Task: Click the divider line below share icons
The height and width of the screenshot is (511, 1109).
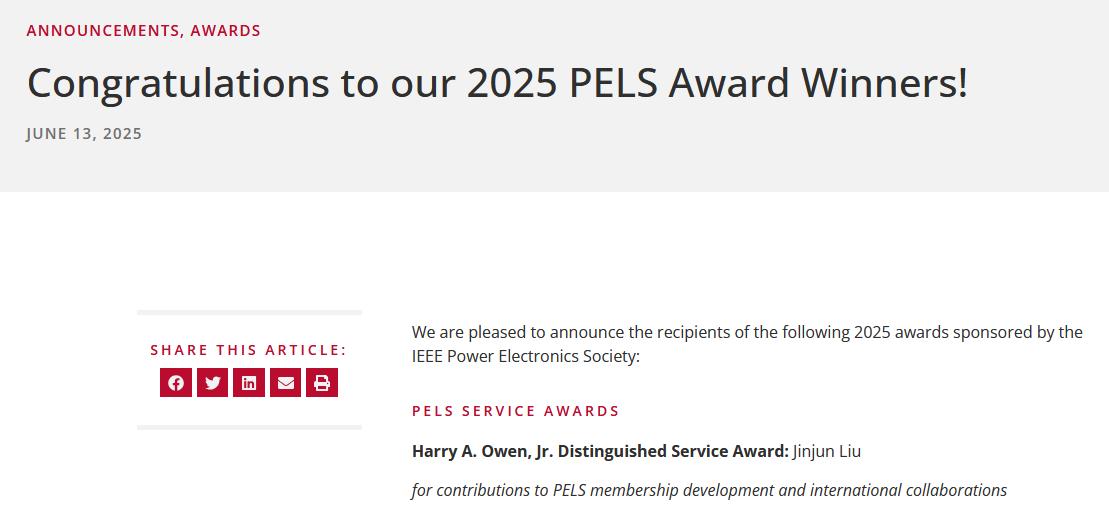Action: 249,427
